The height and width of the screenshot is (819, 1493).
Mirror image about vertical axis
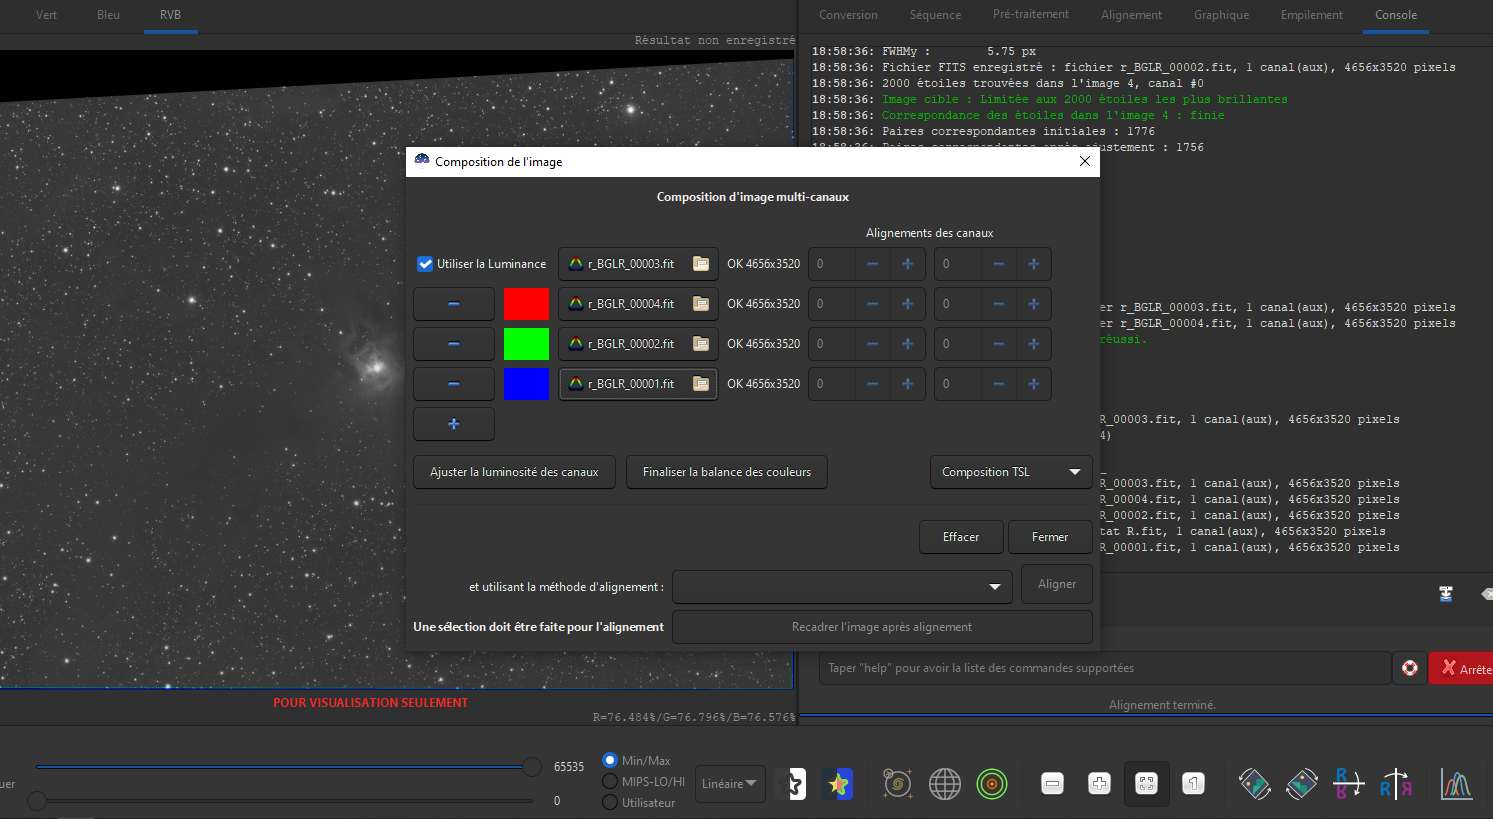1396,784
